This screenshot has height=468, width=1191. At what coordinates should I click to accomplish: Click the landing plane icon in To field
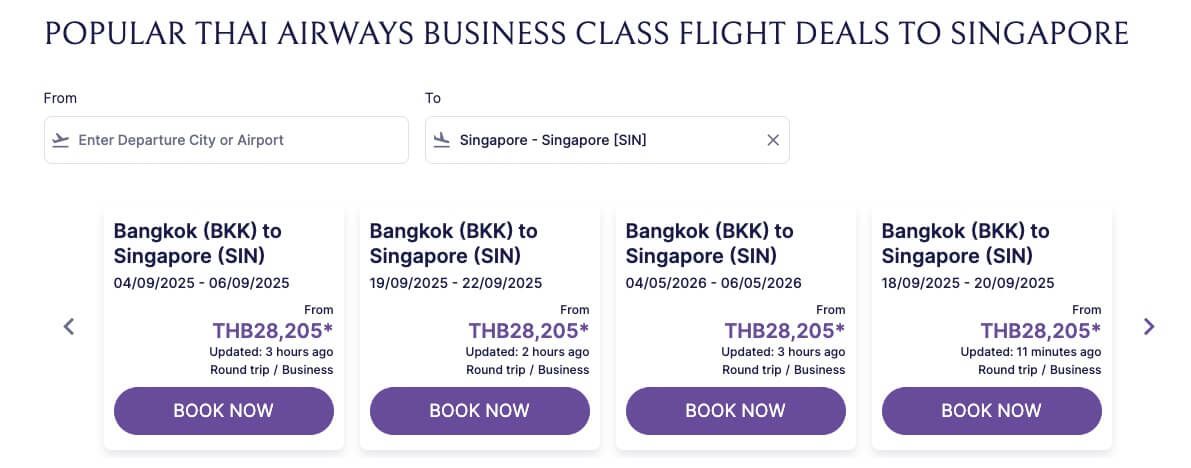point(442,140)
